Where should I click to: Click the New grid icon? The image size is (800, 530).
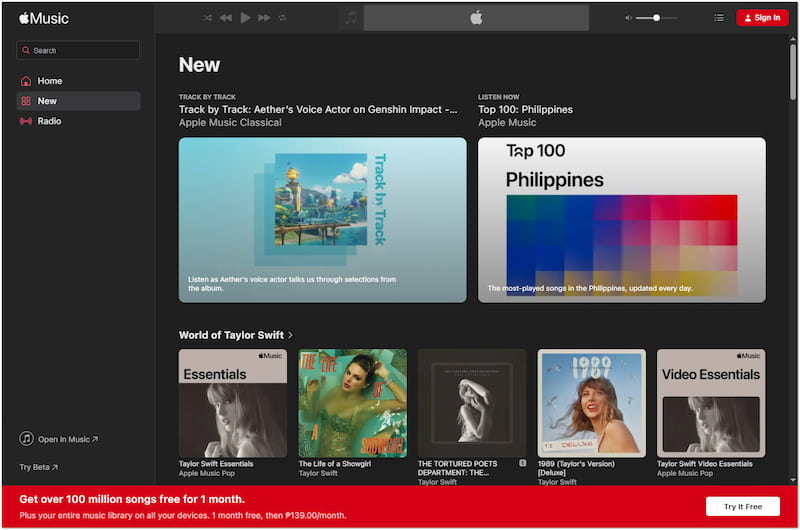(26, 101)
